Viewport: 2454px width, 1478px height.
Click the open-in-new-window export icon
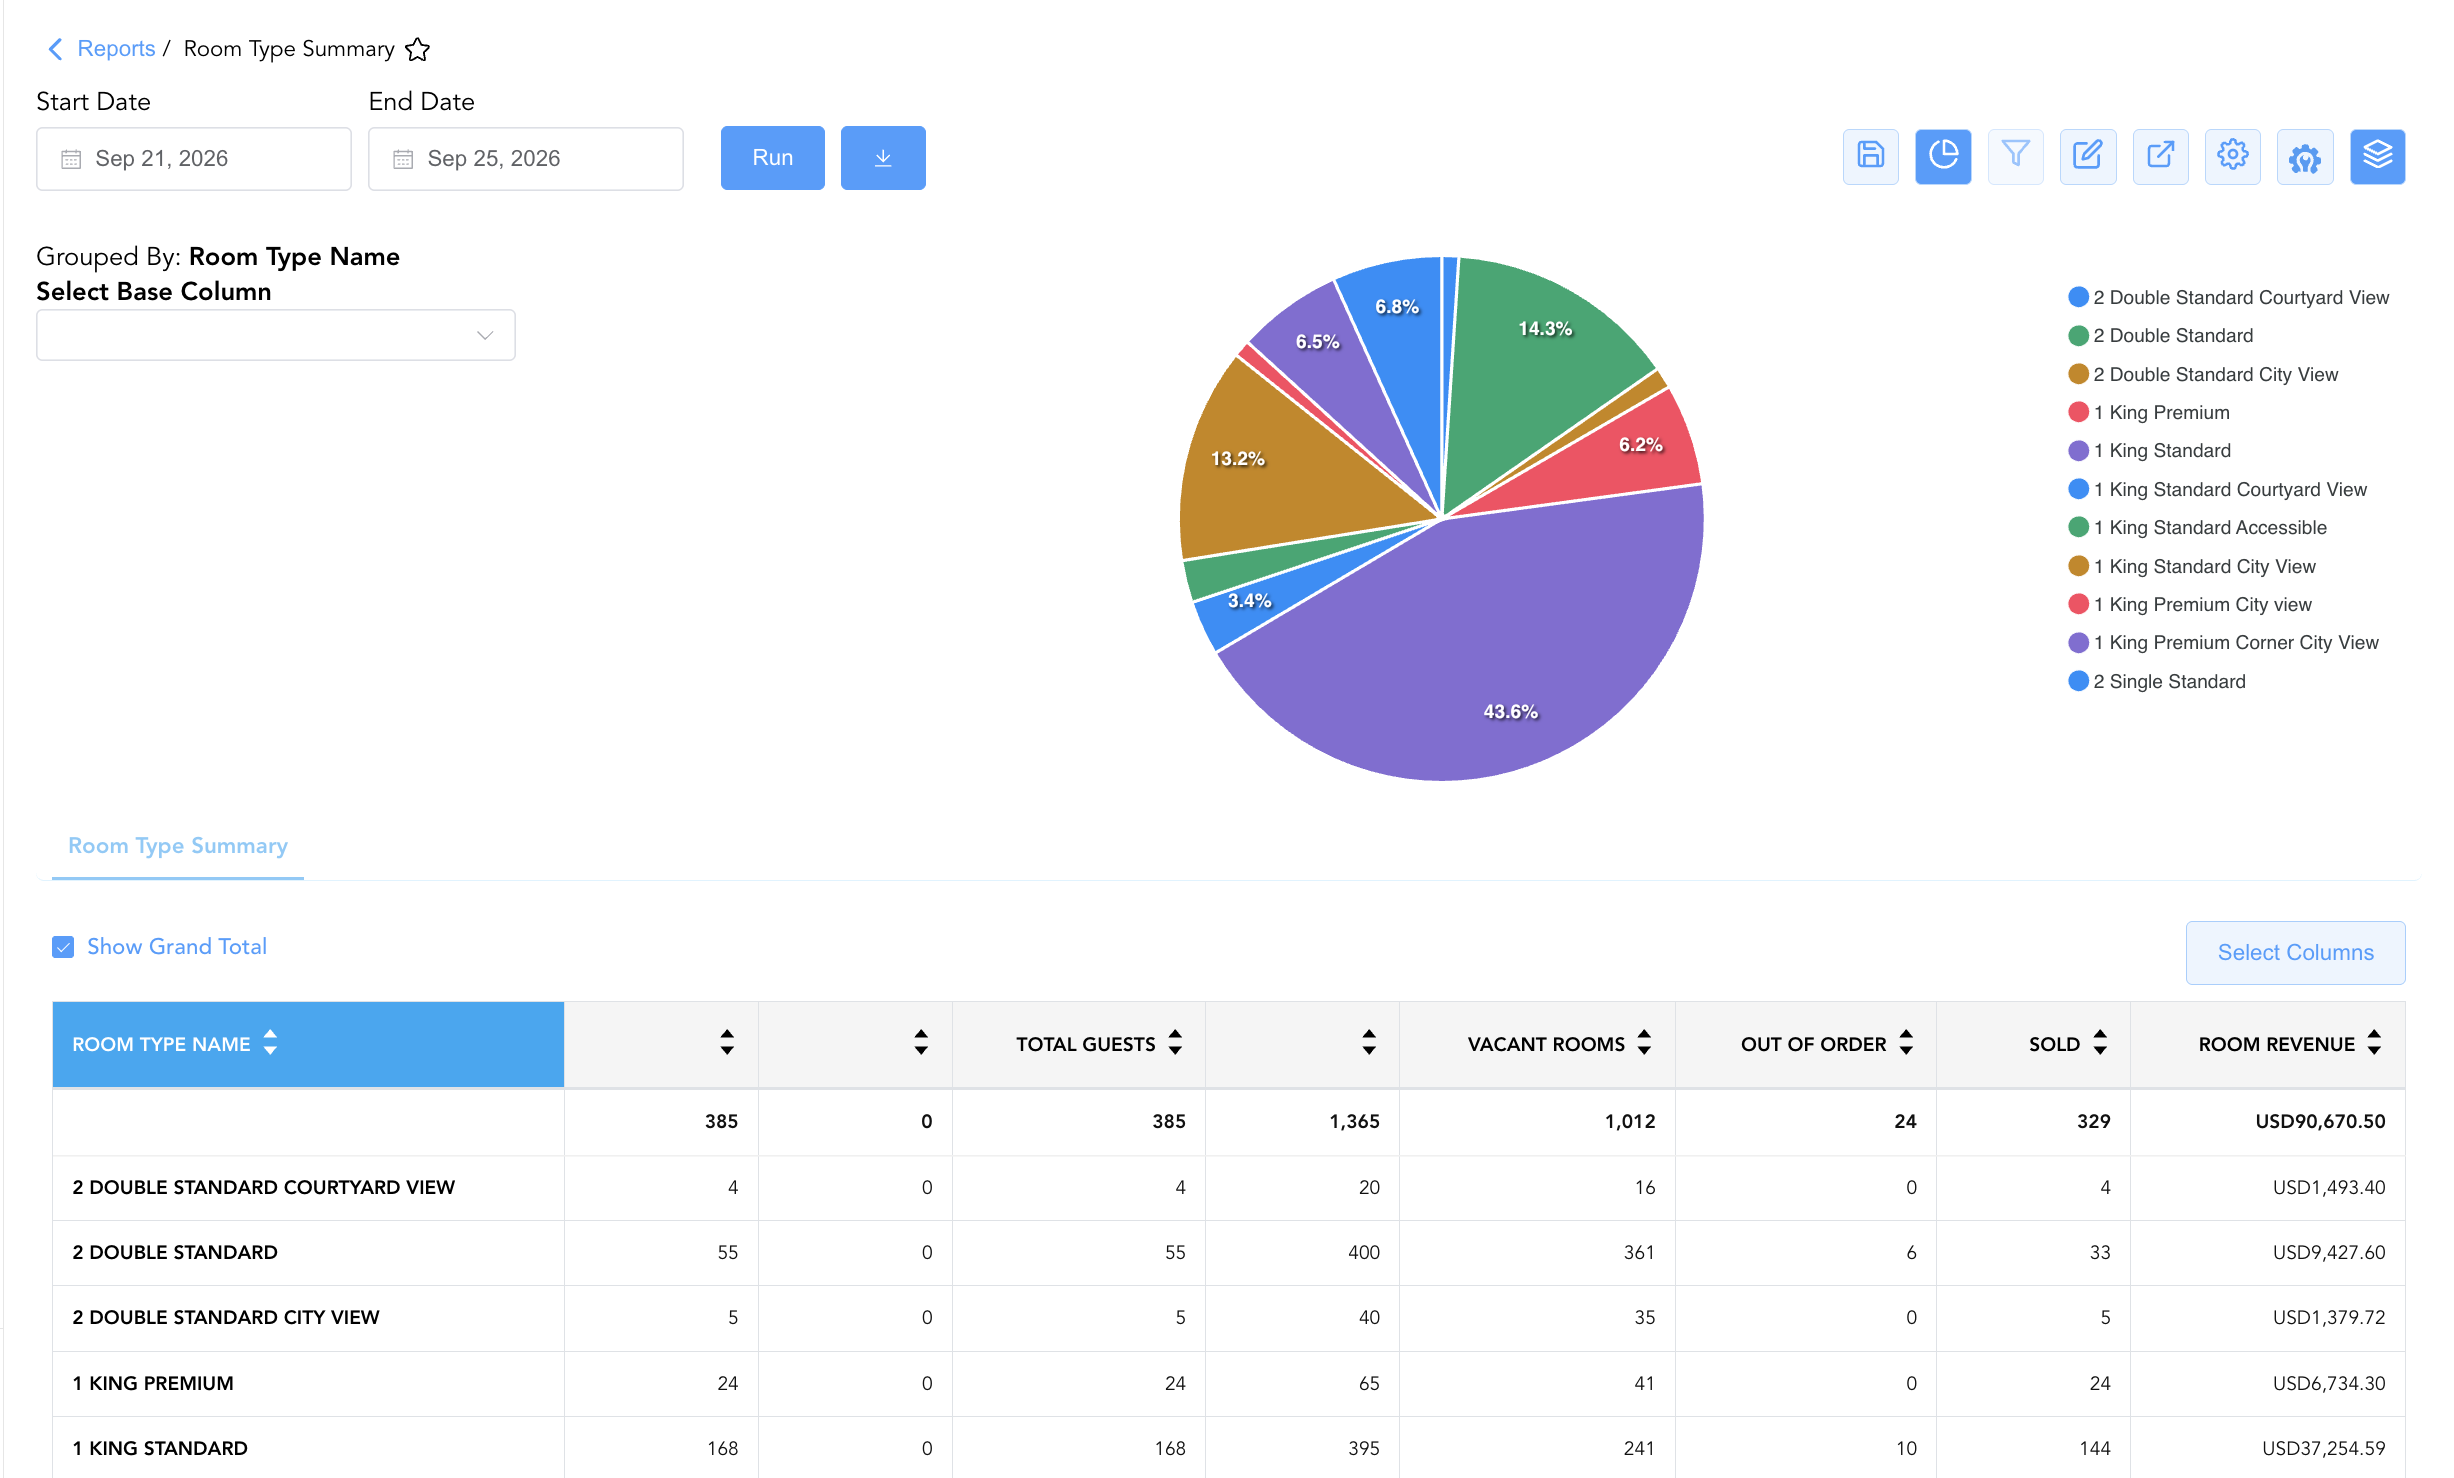[x=2160, y=156]
